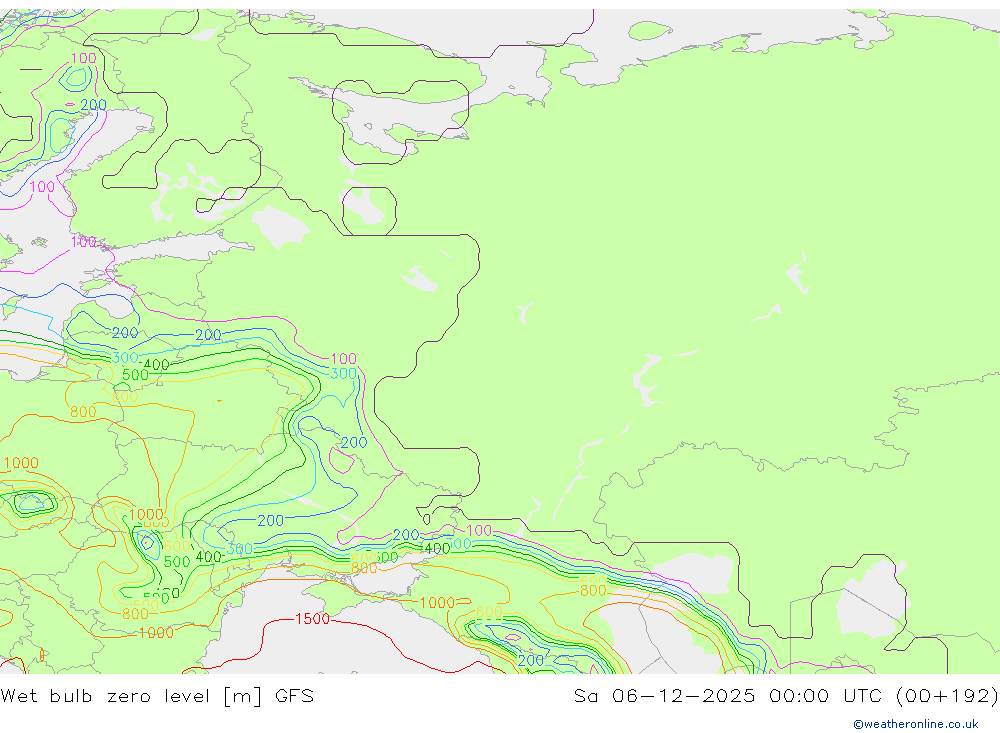Click the weatheronline.co.uk copyright link
The height and width of the screenshot is (733, 1000).
[x=916, y=724]
